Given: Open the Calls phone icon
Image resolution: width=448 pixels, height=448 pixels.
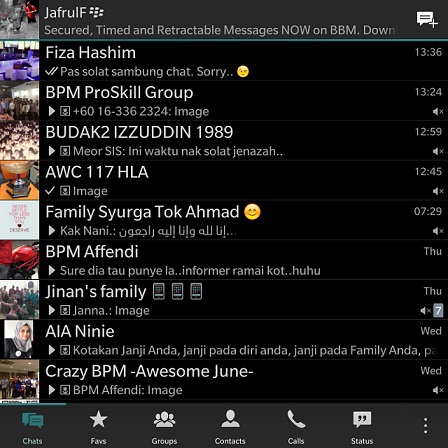Looking at the screenshot, I should [x=296, y=419].
